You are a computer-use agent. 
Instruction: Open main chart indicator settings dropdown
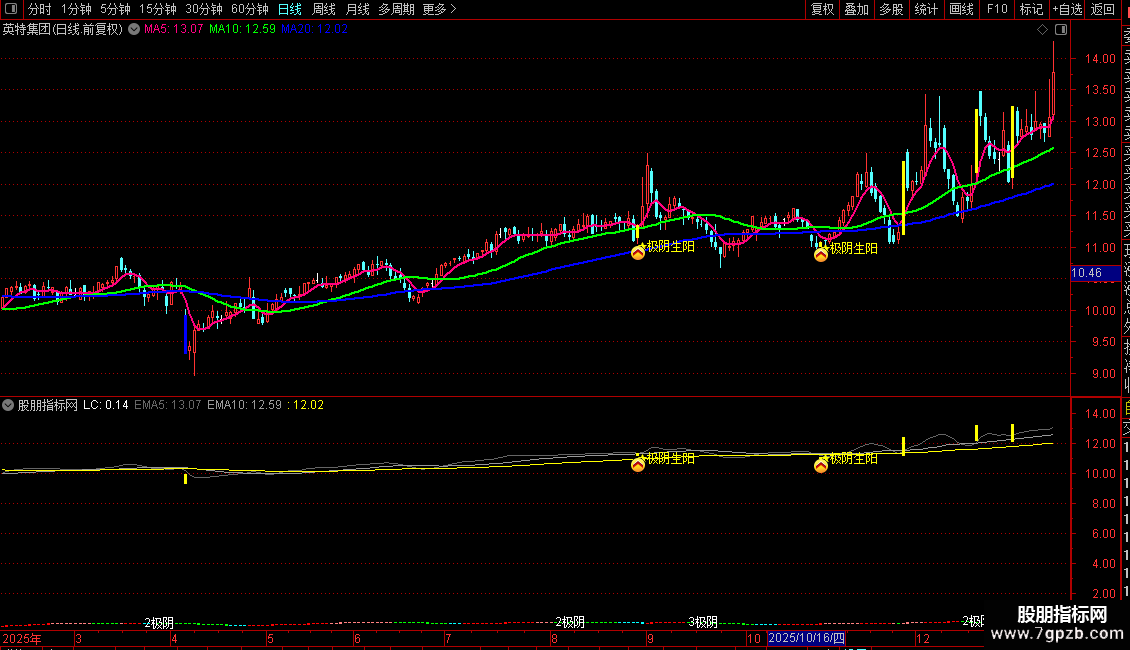click(134, 30)
